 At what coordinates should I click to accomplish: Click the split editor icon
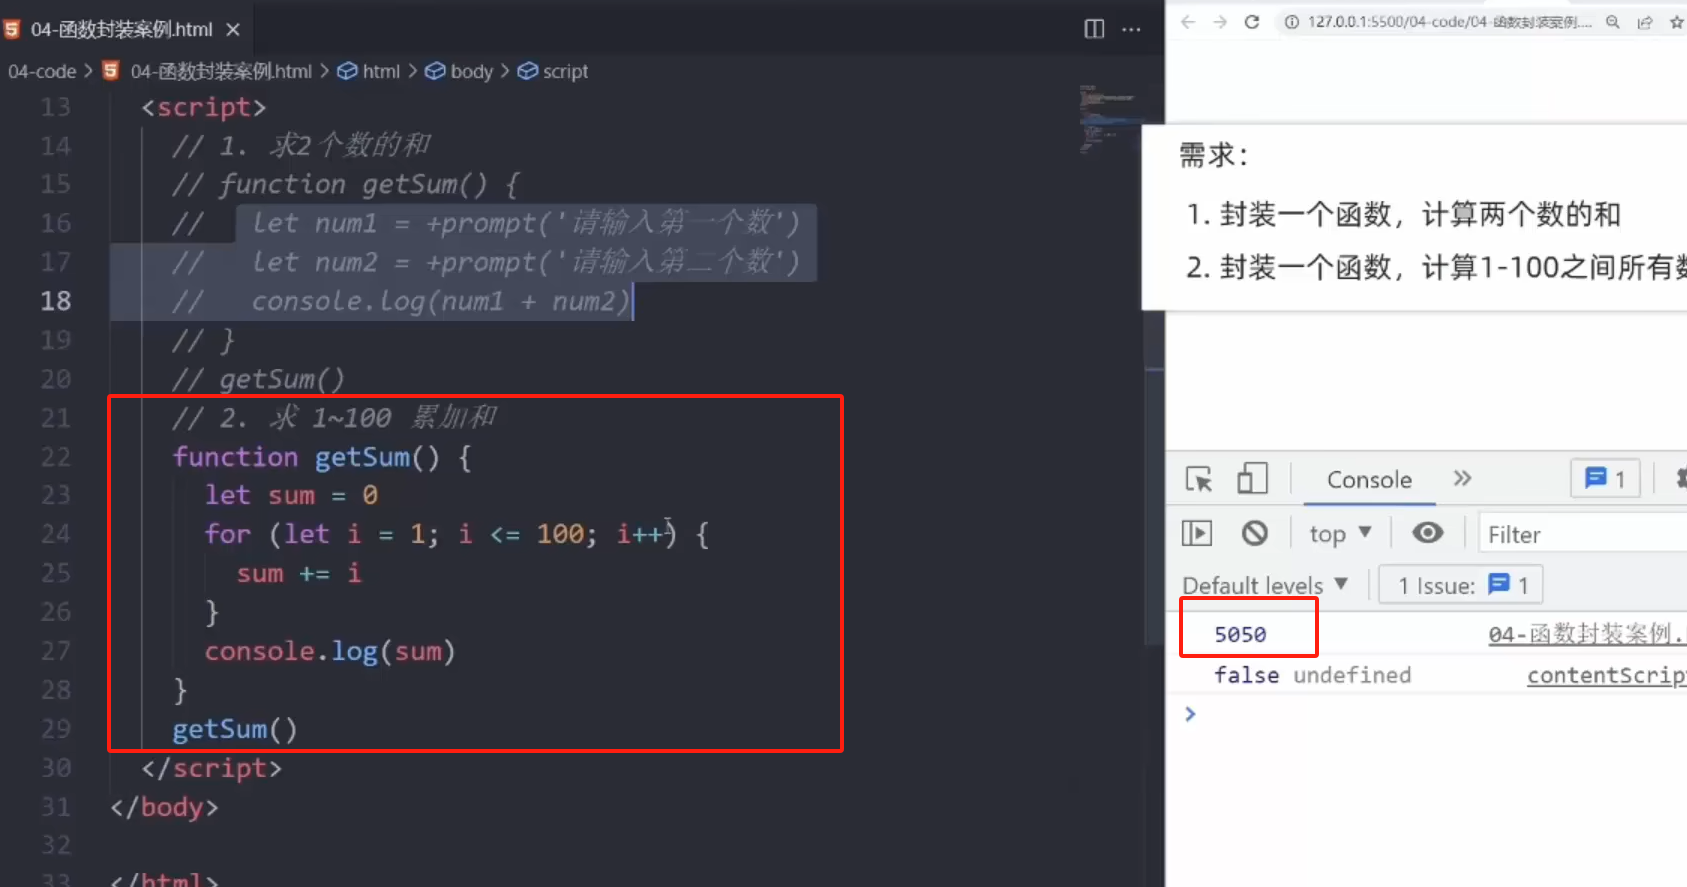pyautogui.click(x=1094, y=29)
